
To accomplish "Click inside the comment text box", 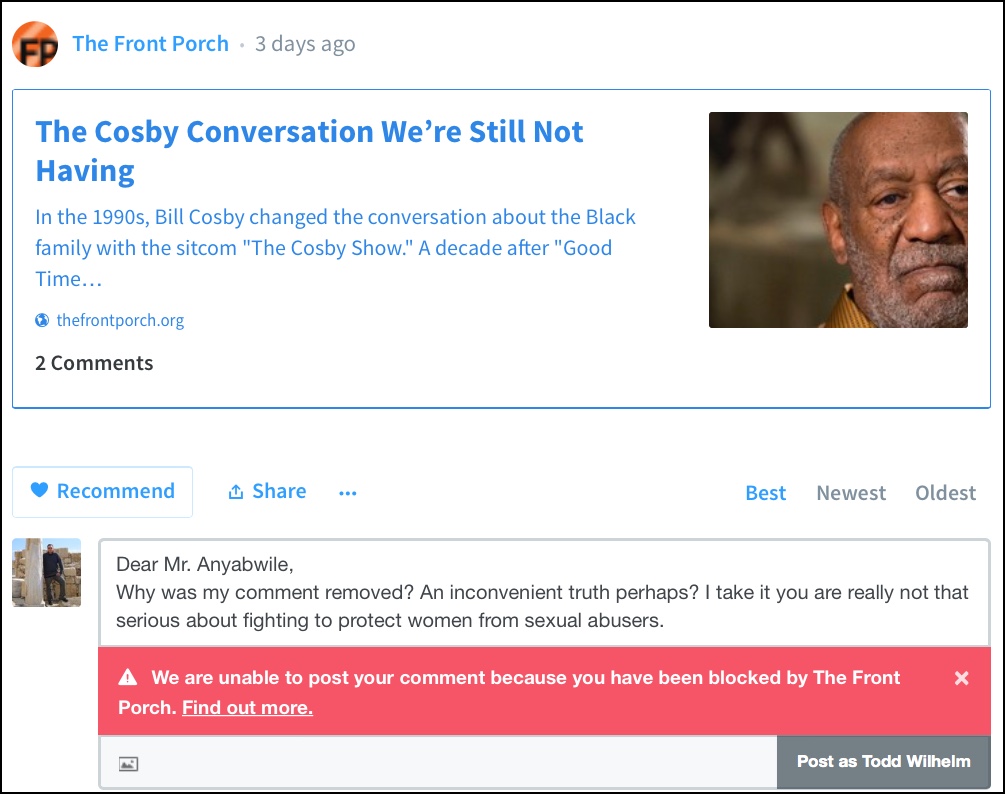I will (542, 593).
